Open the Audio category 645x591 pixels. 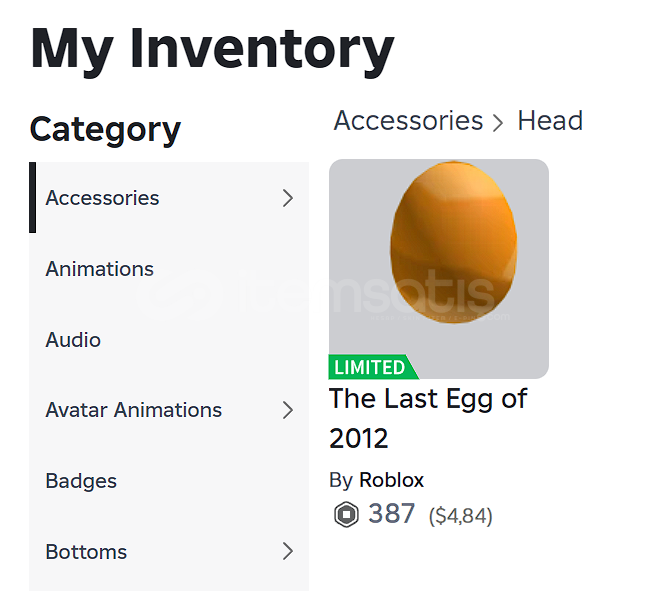(73, 340)
